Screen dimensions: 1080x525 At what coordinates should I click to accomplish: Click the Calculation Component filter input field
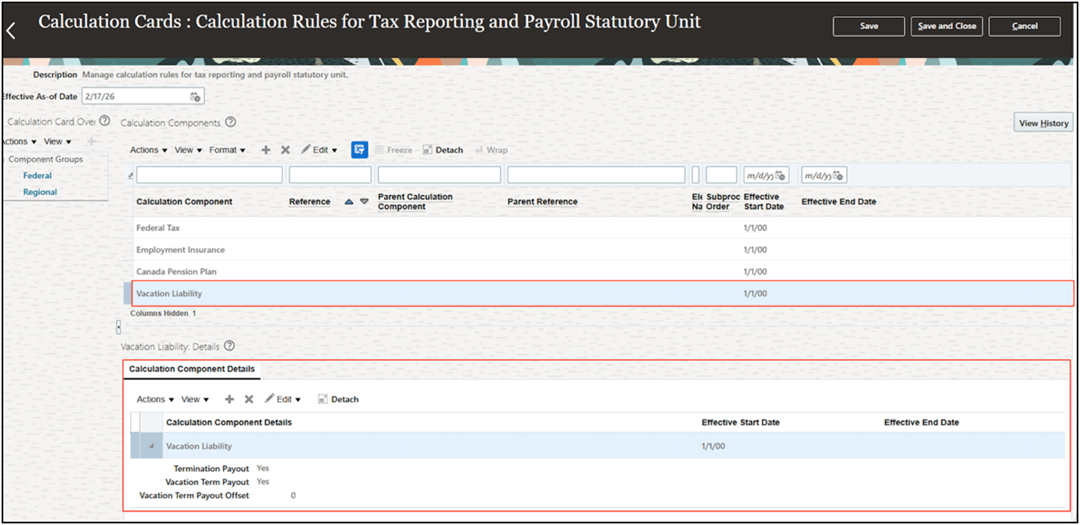tap(209, 175)
